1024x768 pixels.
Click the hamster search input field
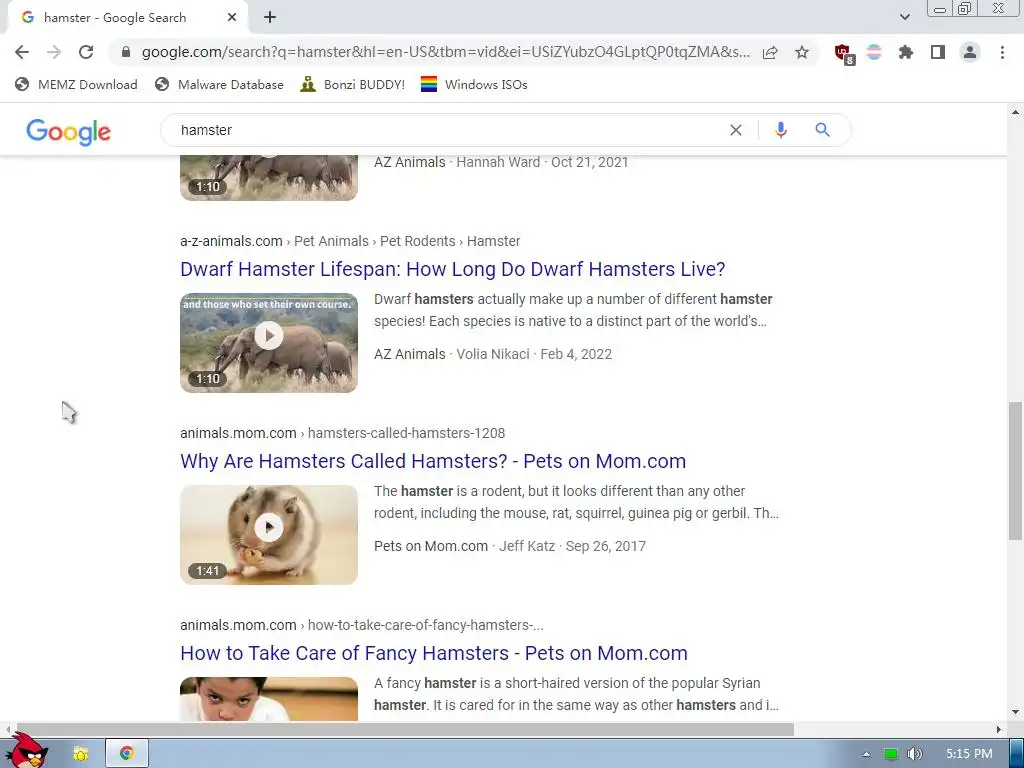coord(451,130)
